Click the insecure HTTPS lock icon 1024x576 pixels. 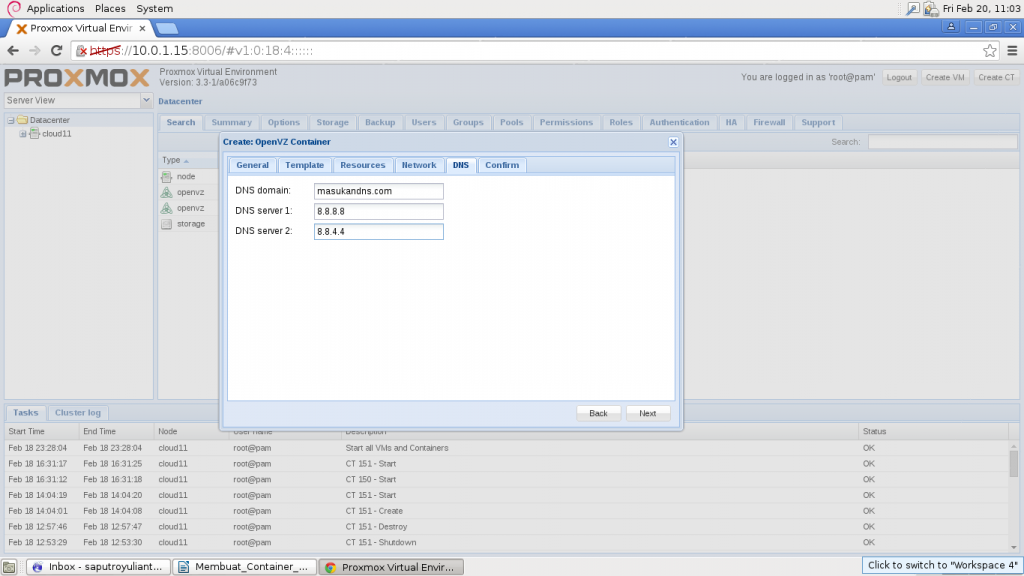[82, 50]
